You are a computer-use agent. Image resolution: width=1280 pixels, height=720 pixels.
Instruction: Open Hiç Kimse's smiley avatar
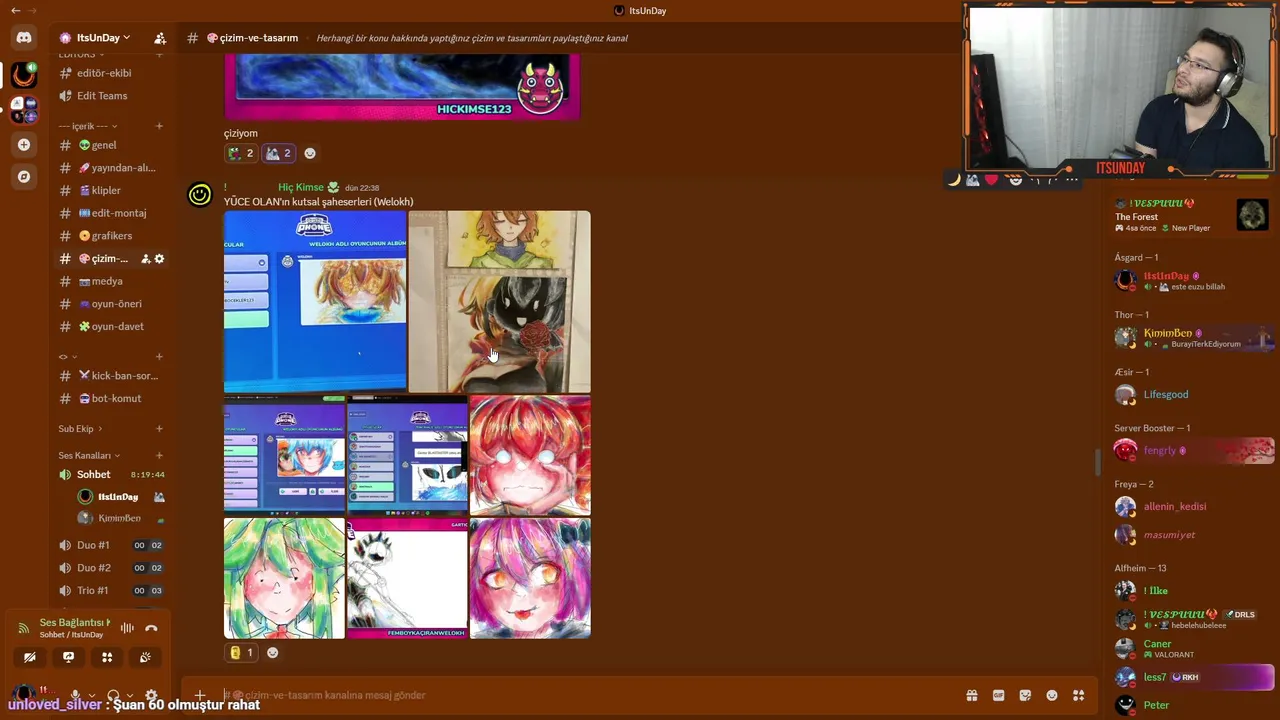pyautogui.click(x=200, y=195)
